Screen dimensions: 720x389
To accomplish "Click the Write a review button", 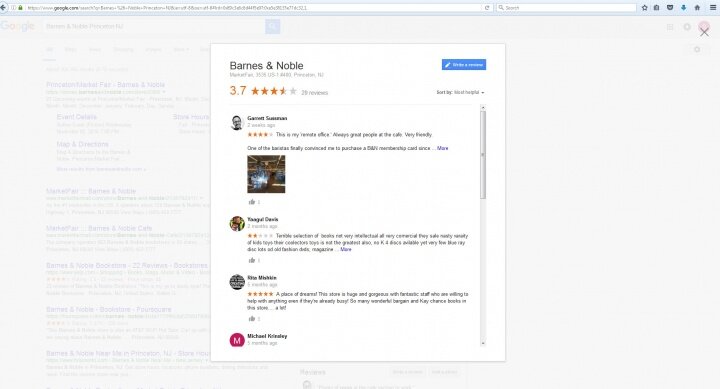I will 464,65.
